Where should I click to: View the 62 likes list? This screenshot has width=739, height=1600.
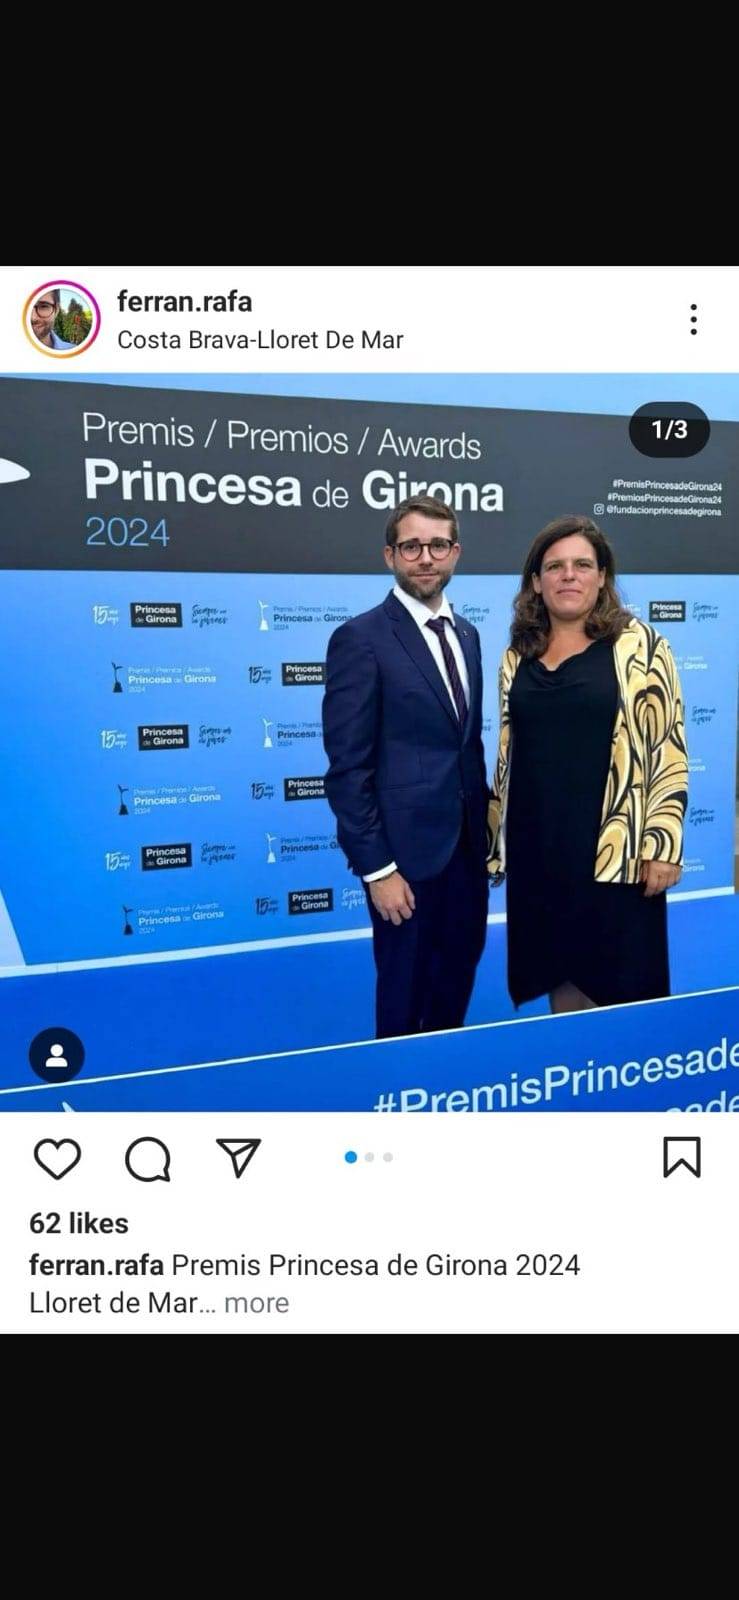[x=79, y=1223]
